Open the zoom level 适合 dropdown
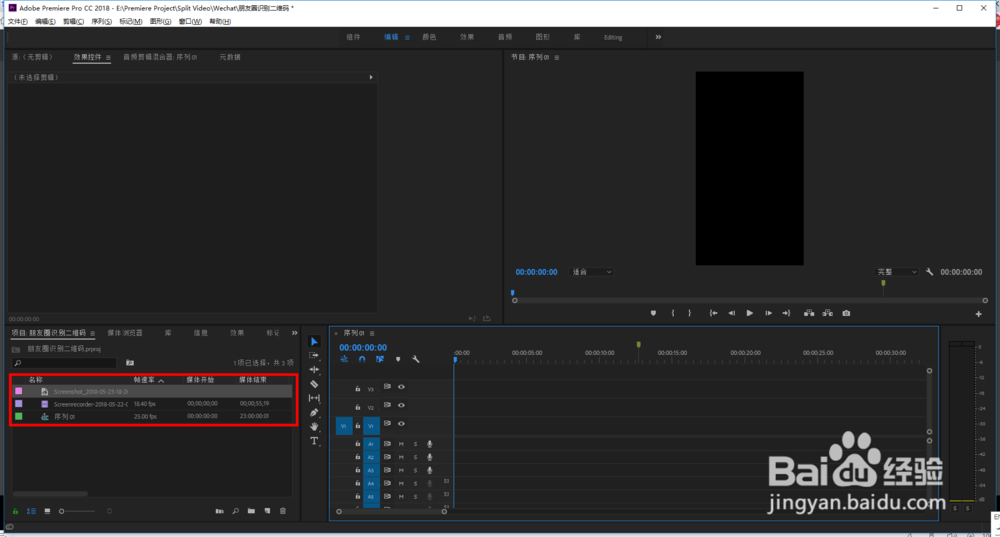This screenshot has height=537, width=1000. coord(591,272)
